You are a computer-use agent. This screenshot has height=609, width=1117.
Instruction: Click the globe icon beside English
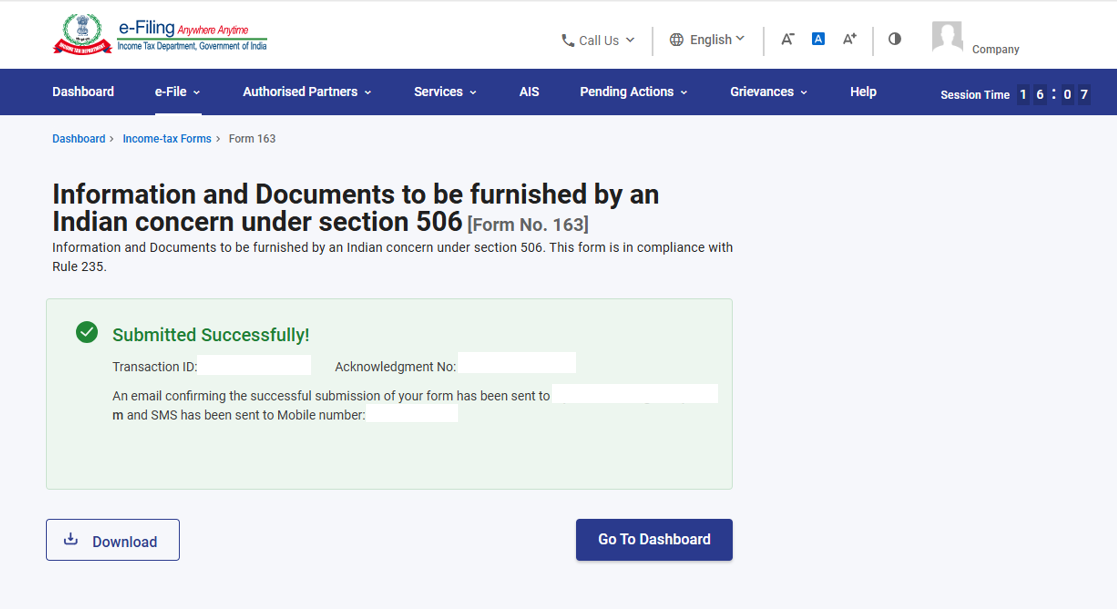click(x=676, y=40)
